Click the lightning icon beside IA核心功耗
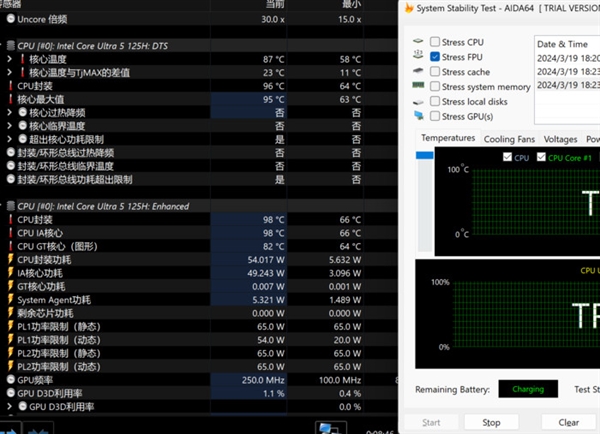Screen dimensions: 600x434 (x=10, y=272)
